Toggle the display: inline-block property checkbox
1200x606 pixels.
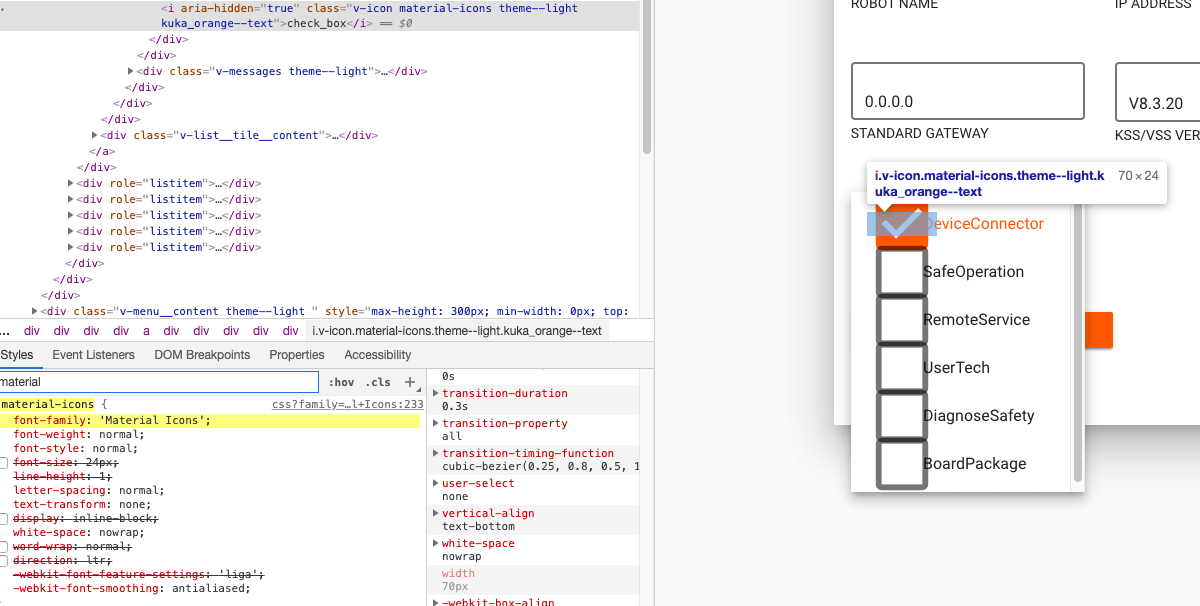[4, 518]
